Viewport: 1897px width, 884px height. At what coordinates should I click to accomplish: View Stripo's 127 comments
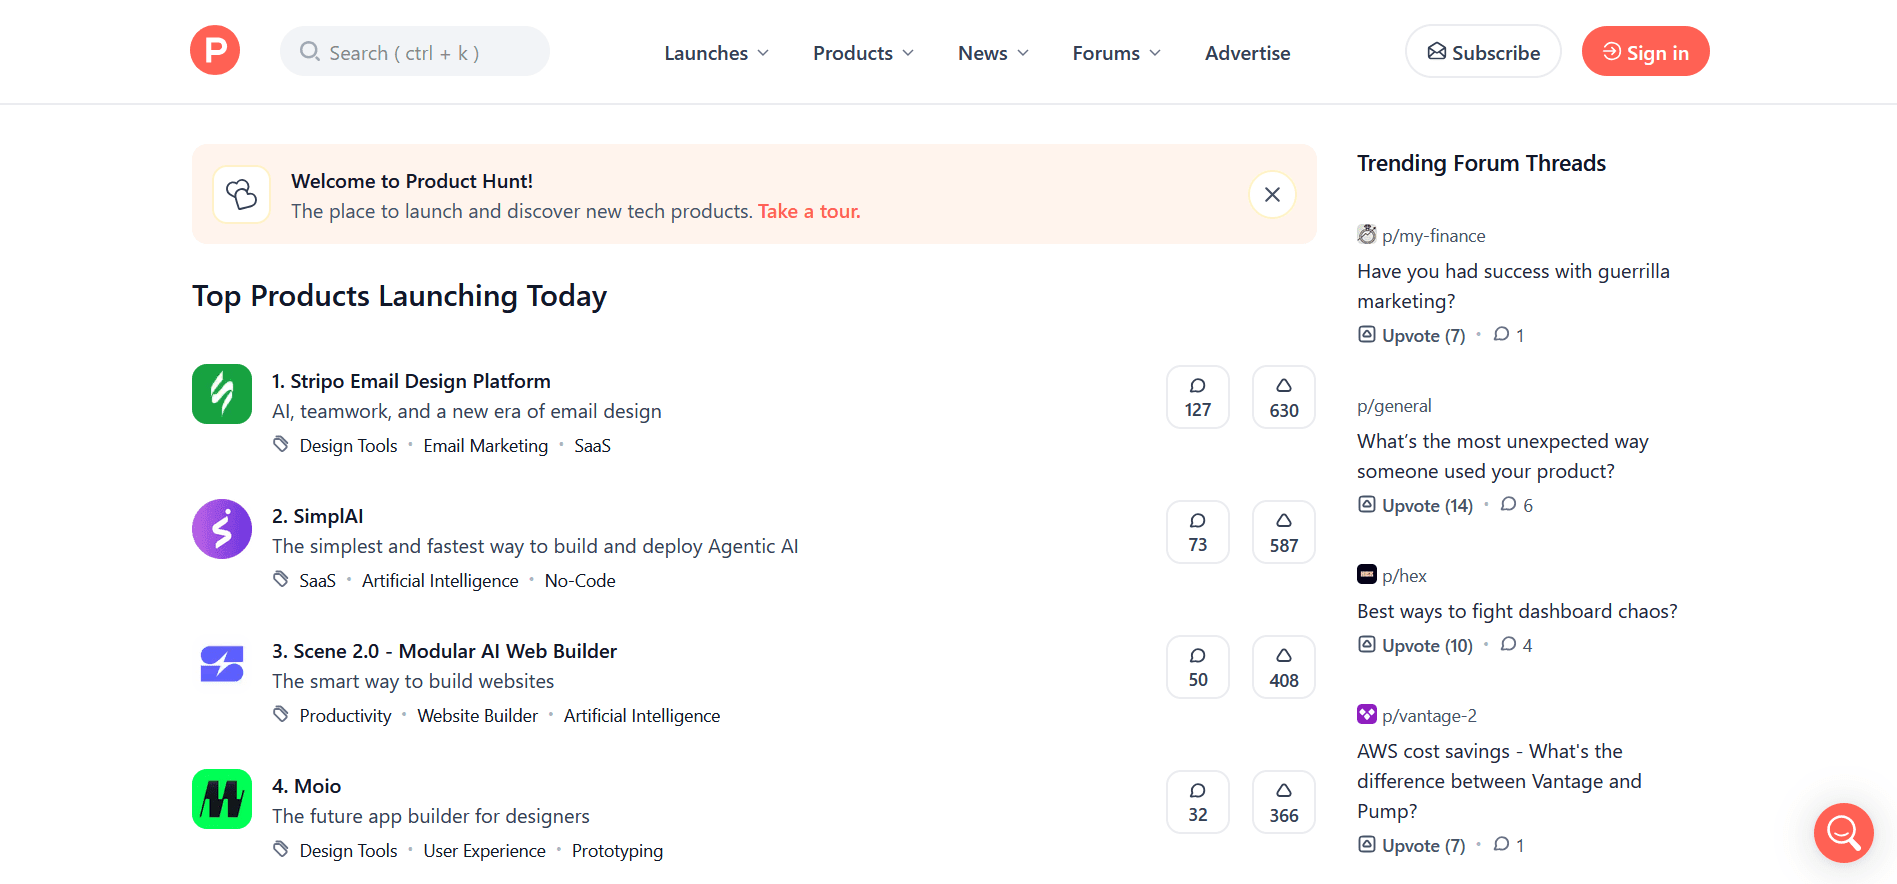click(1198, 397)
